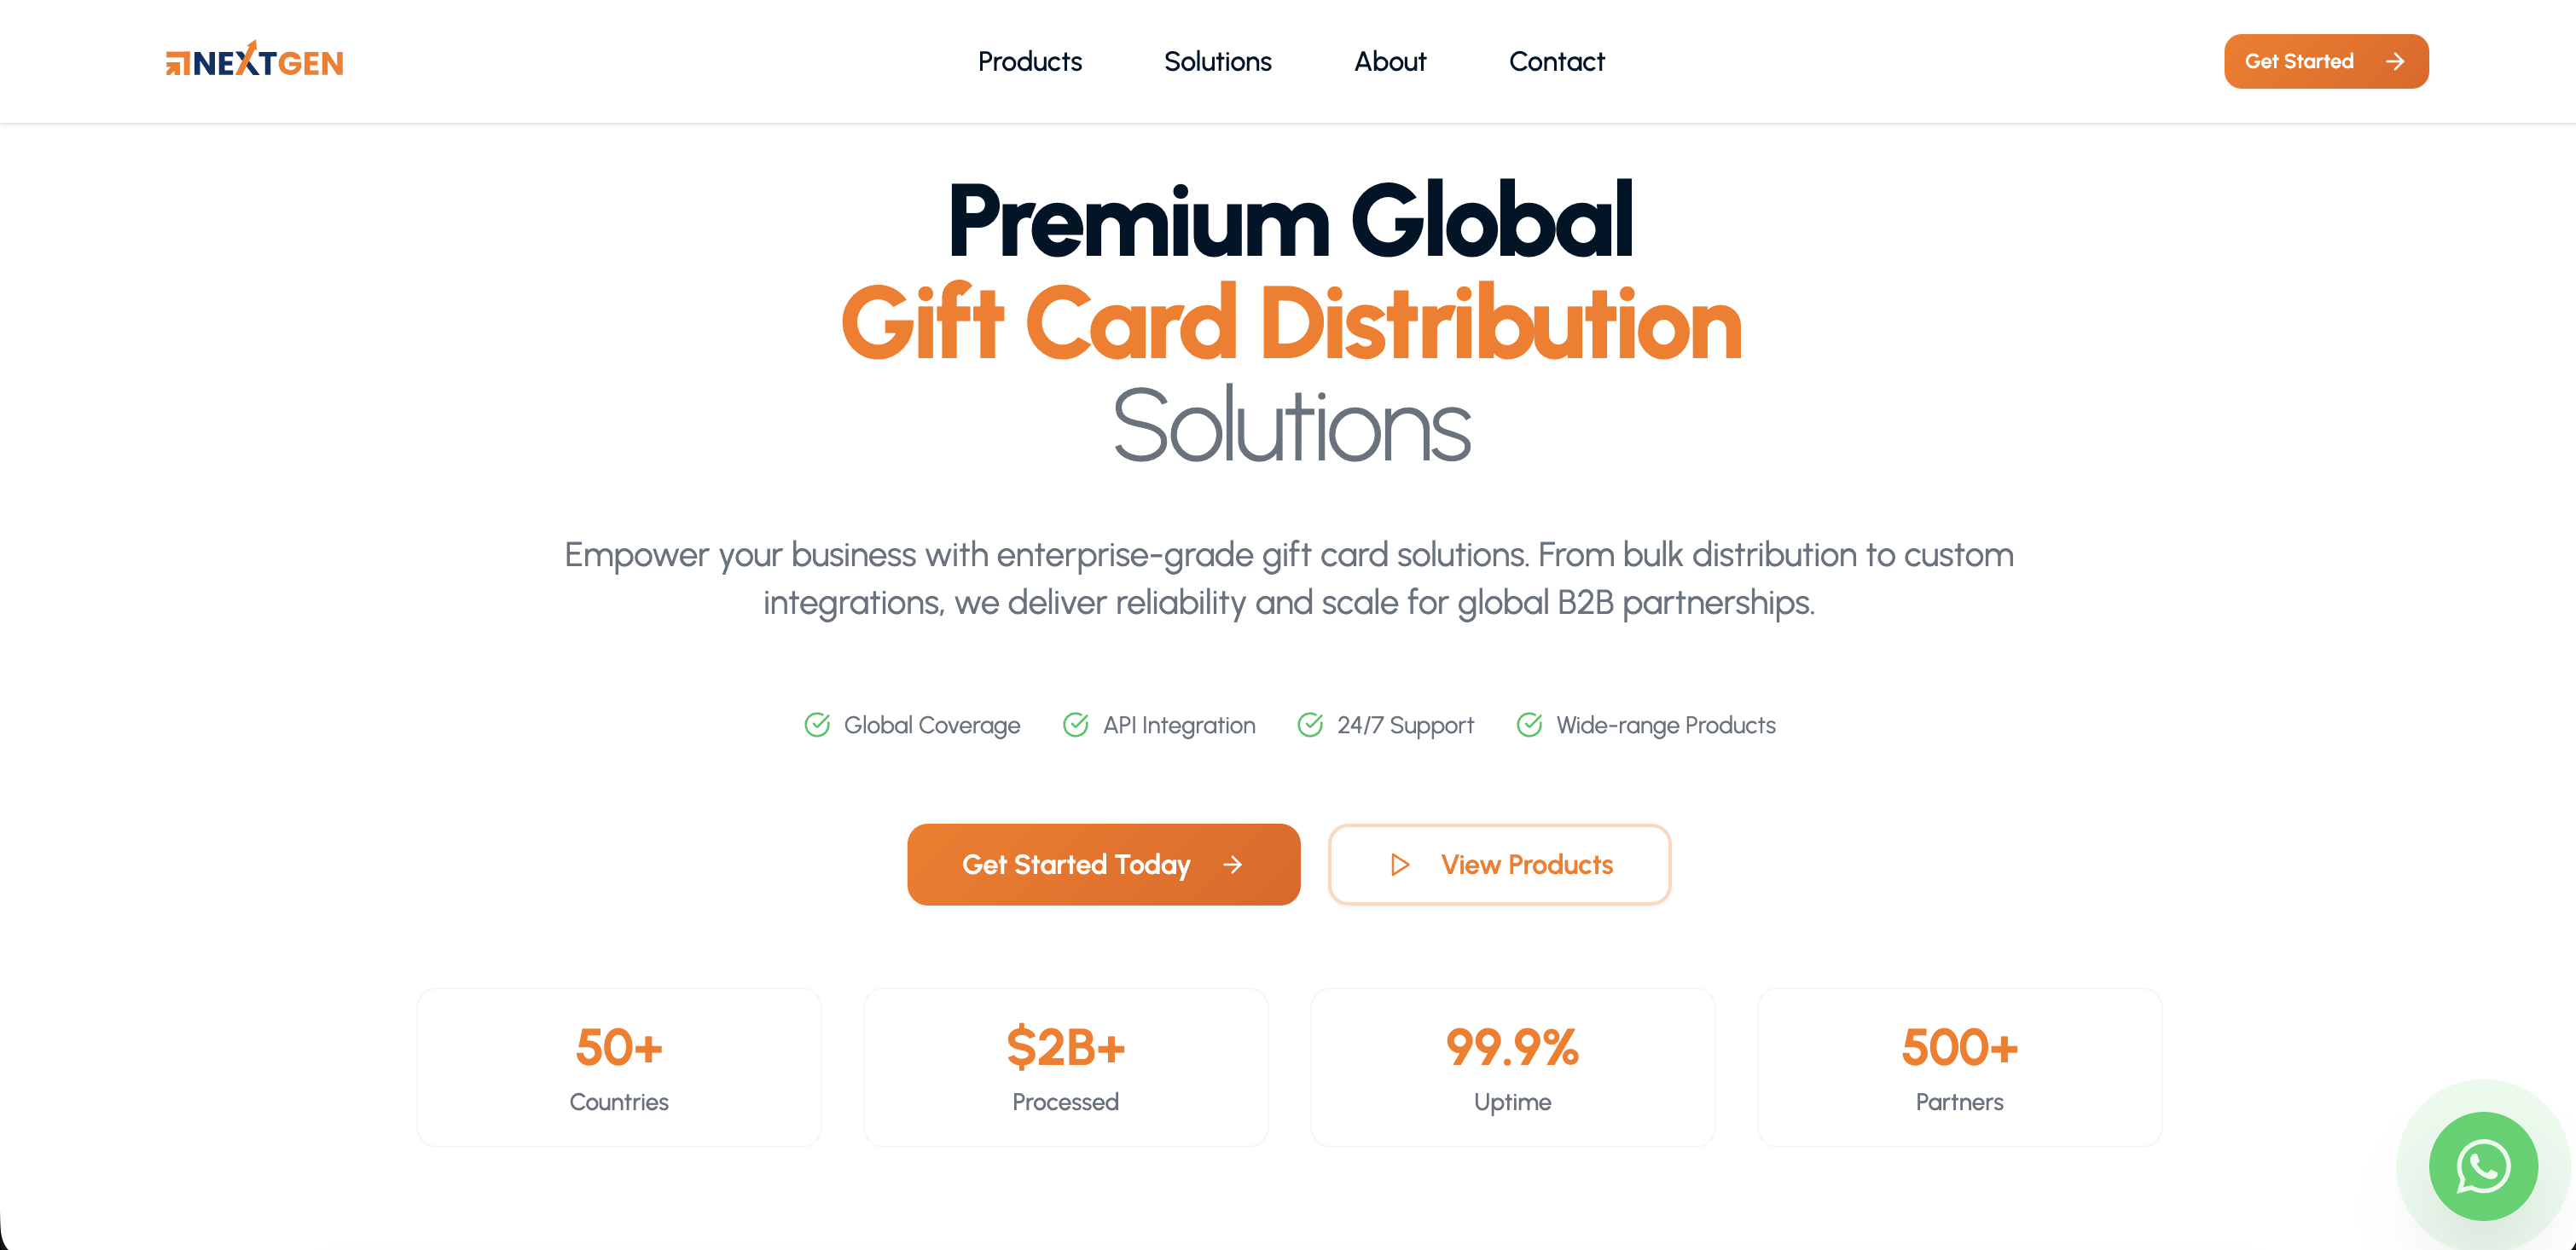Click the Wide-range Products checkmark icon

tap(1529, 725)
